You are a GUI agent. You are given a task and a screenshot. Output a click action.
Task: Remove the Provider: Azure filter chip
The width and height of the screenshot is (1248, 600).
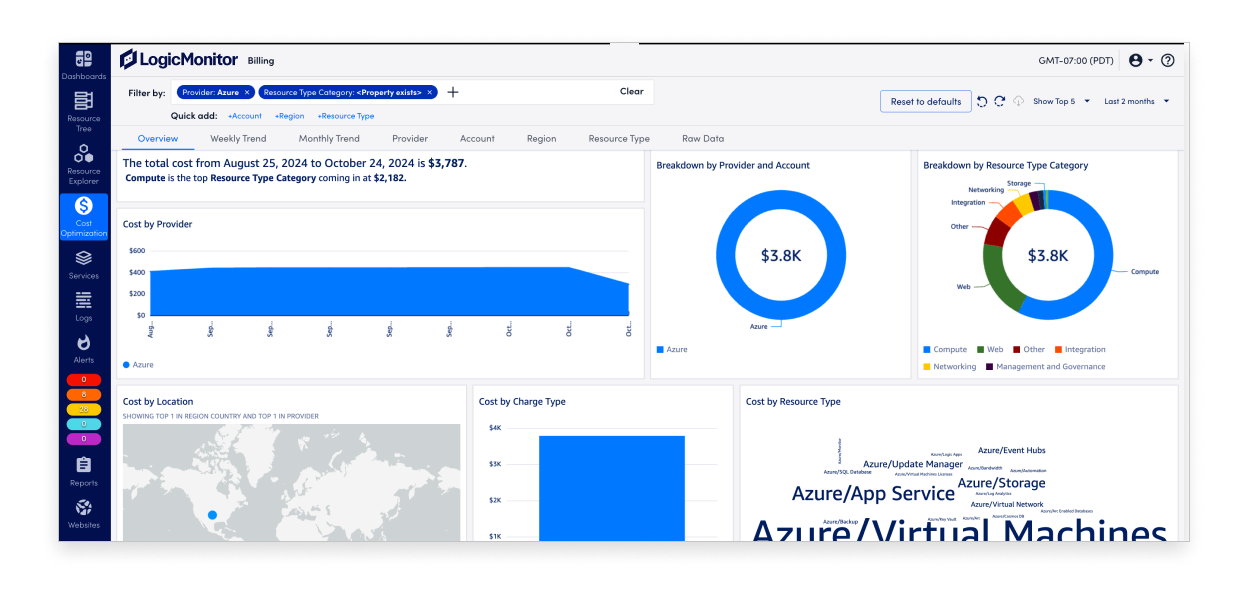pos(247,91)
